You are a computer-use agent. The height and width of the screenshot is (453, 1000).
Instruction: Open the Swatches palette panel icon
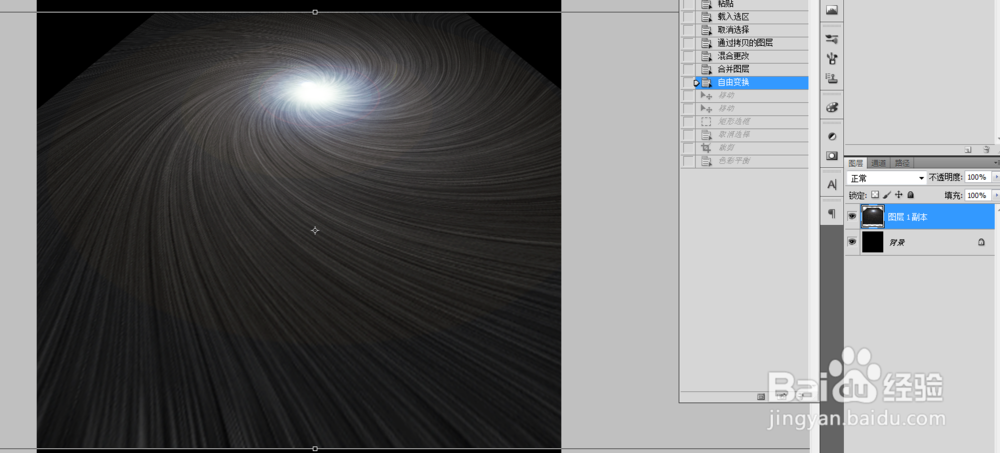pyautogui.click(x=832, y=108)
